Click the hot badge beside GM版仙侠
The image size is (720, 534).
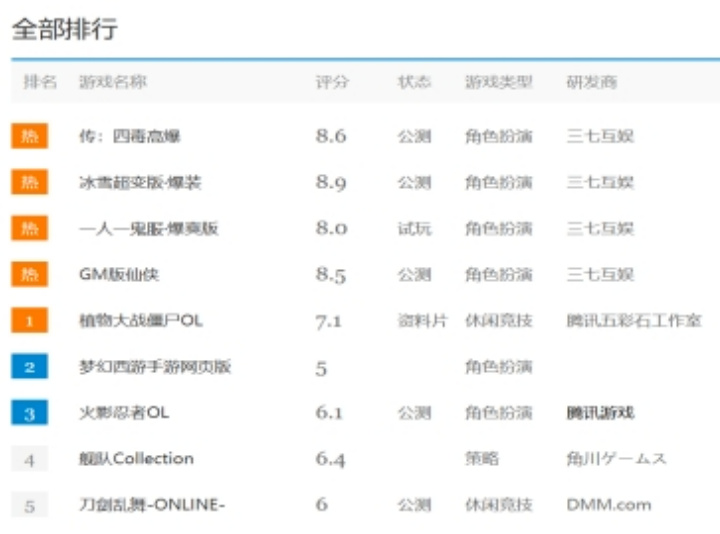pyautogui.click(x=29, y=274)
